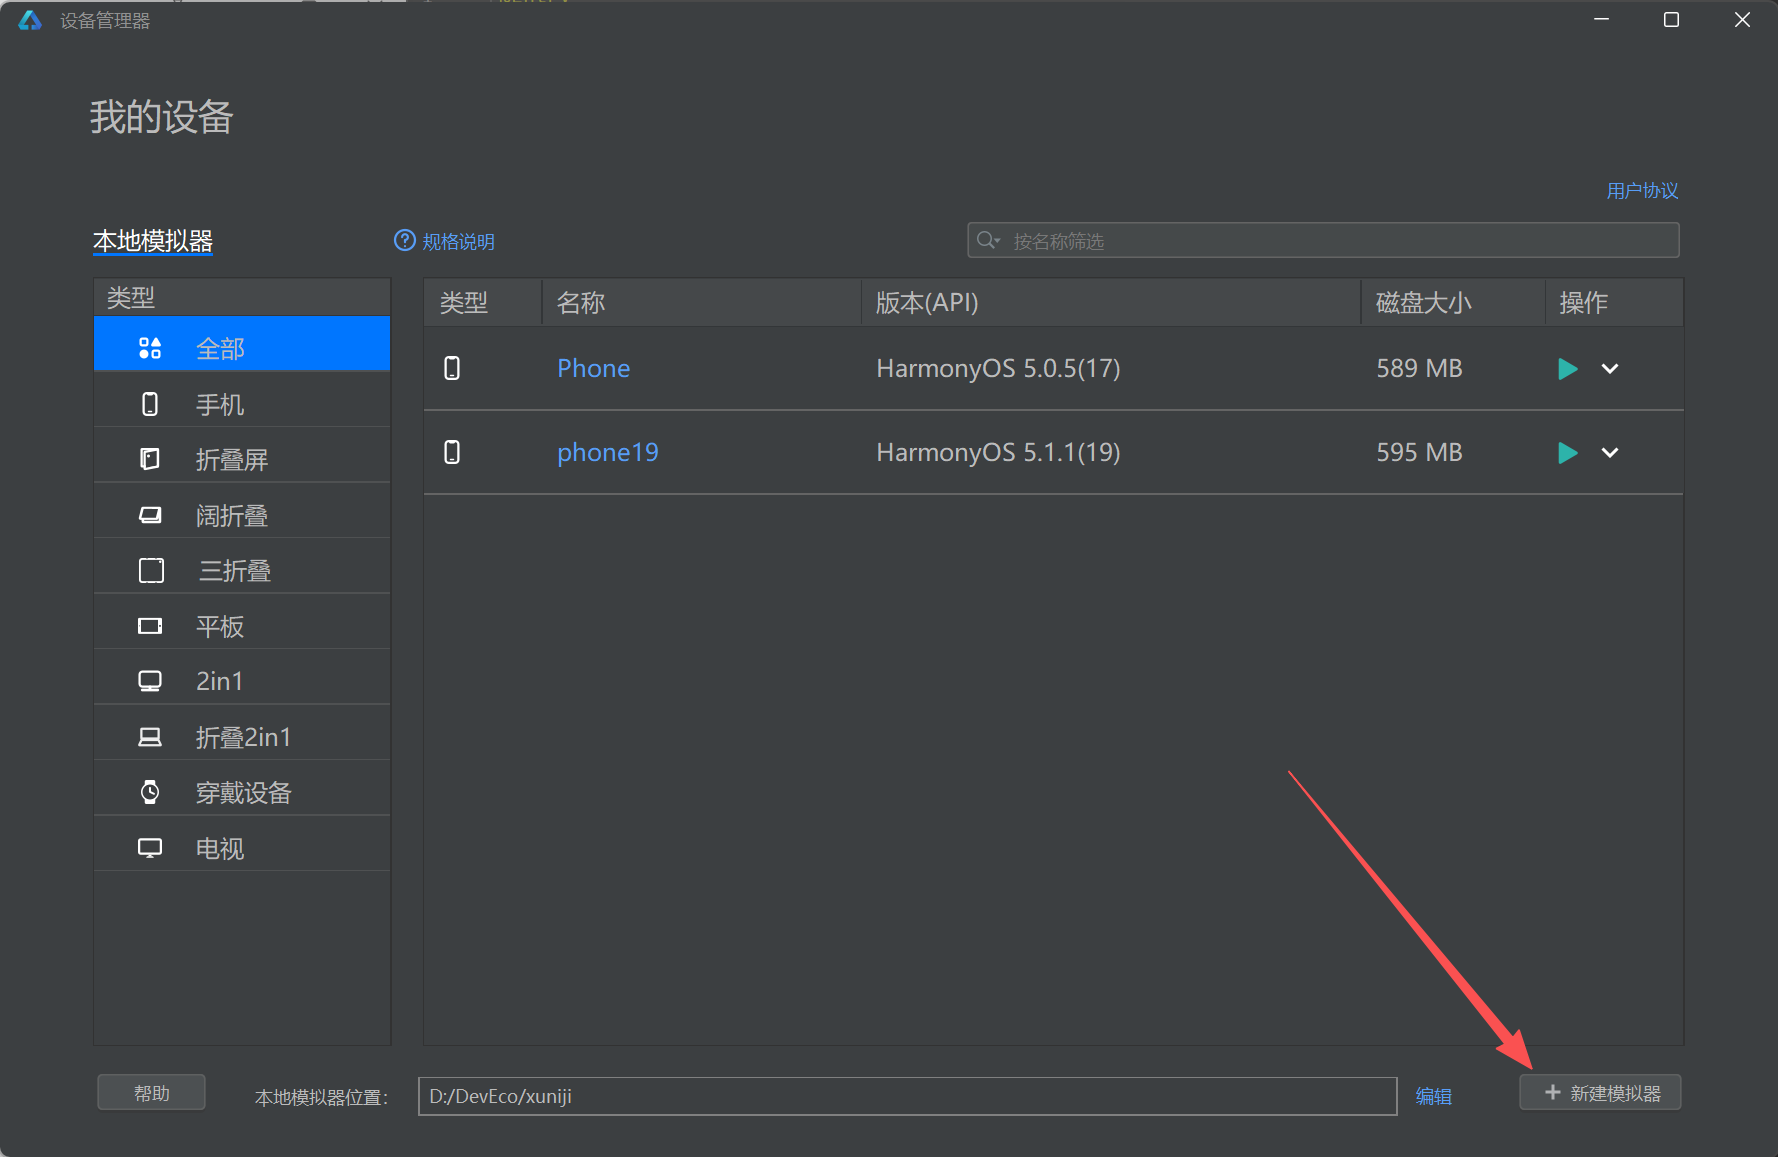This screenshot has height=1157, width=1778.
Task: Click the 本地模拟器位置 label
Action: (x=321, y=1098)
